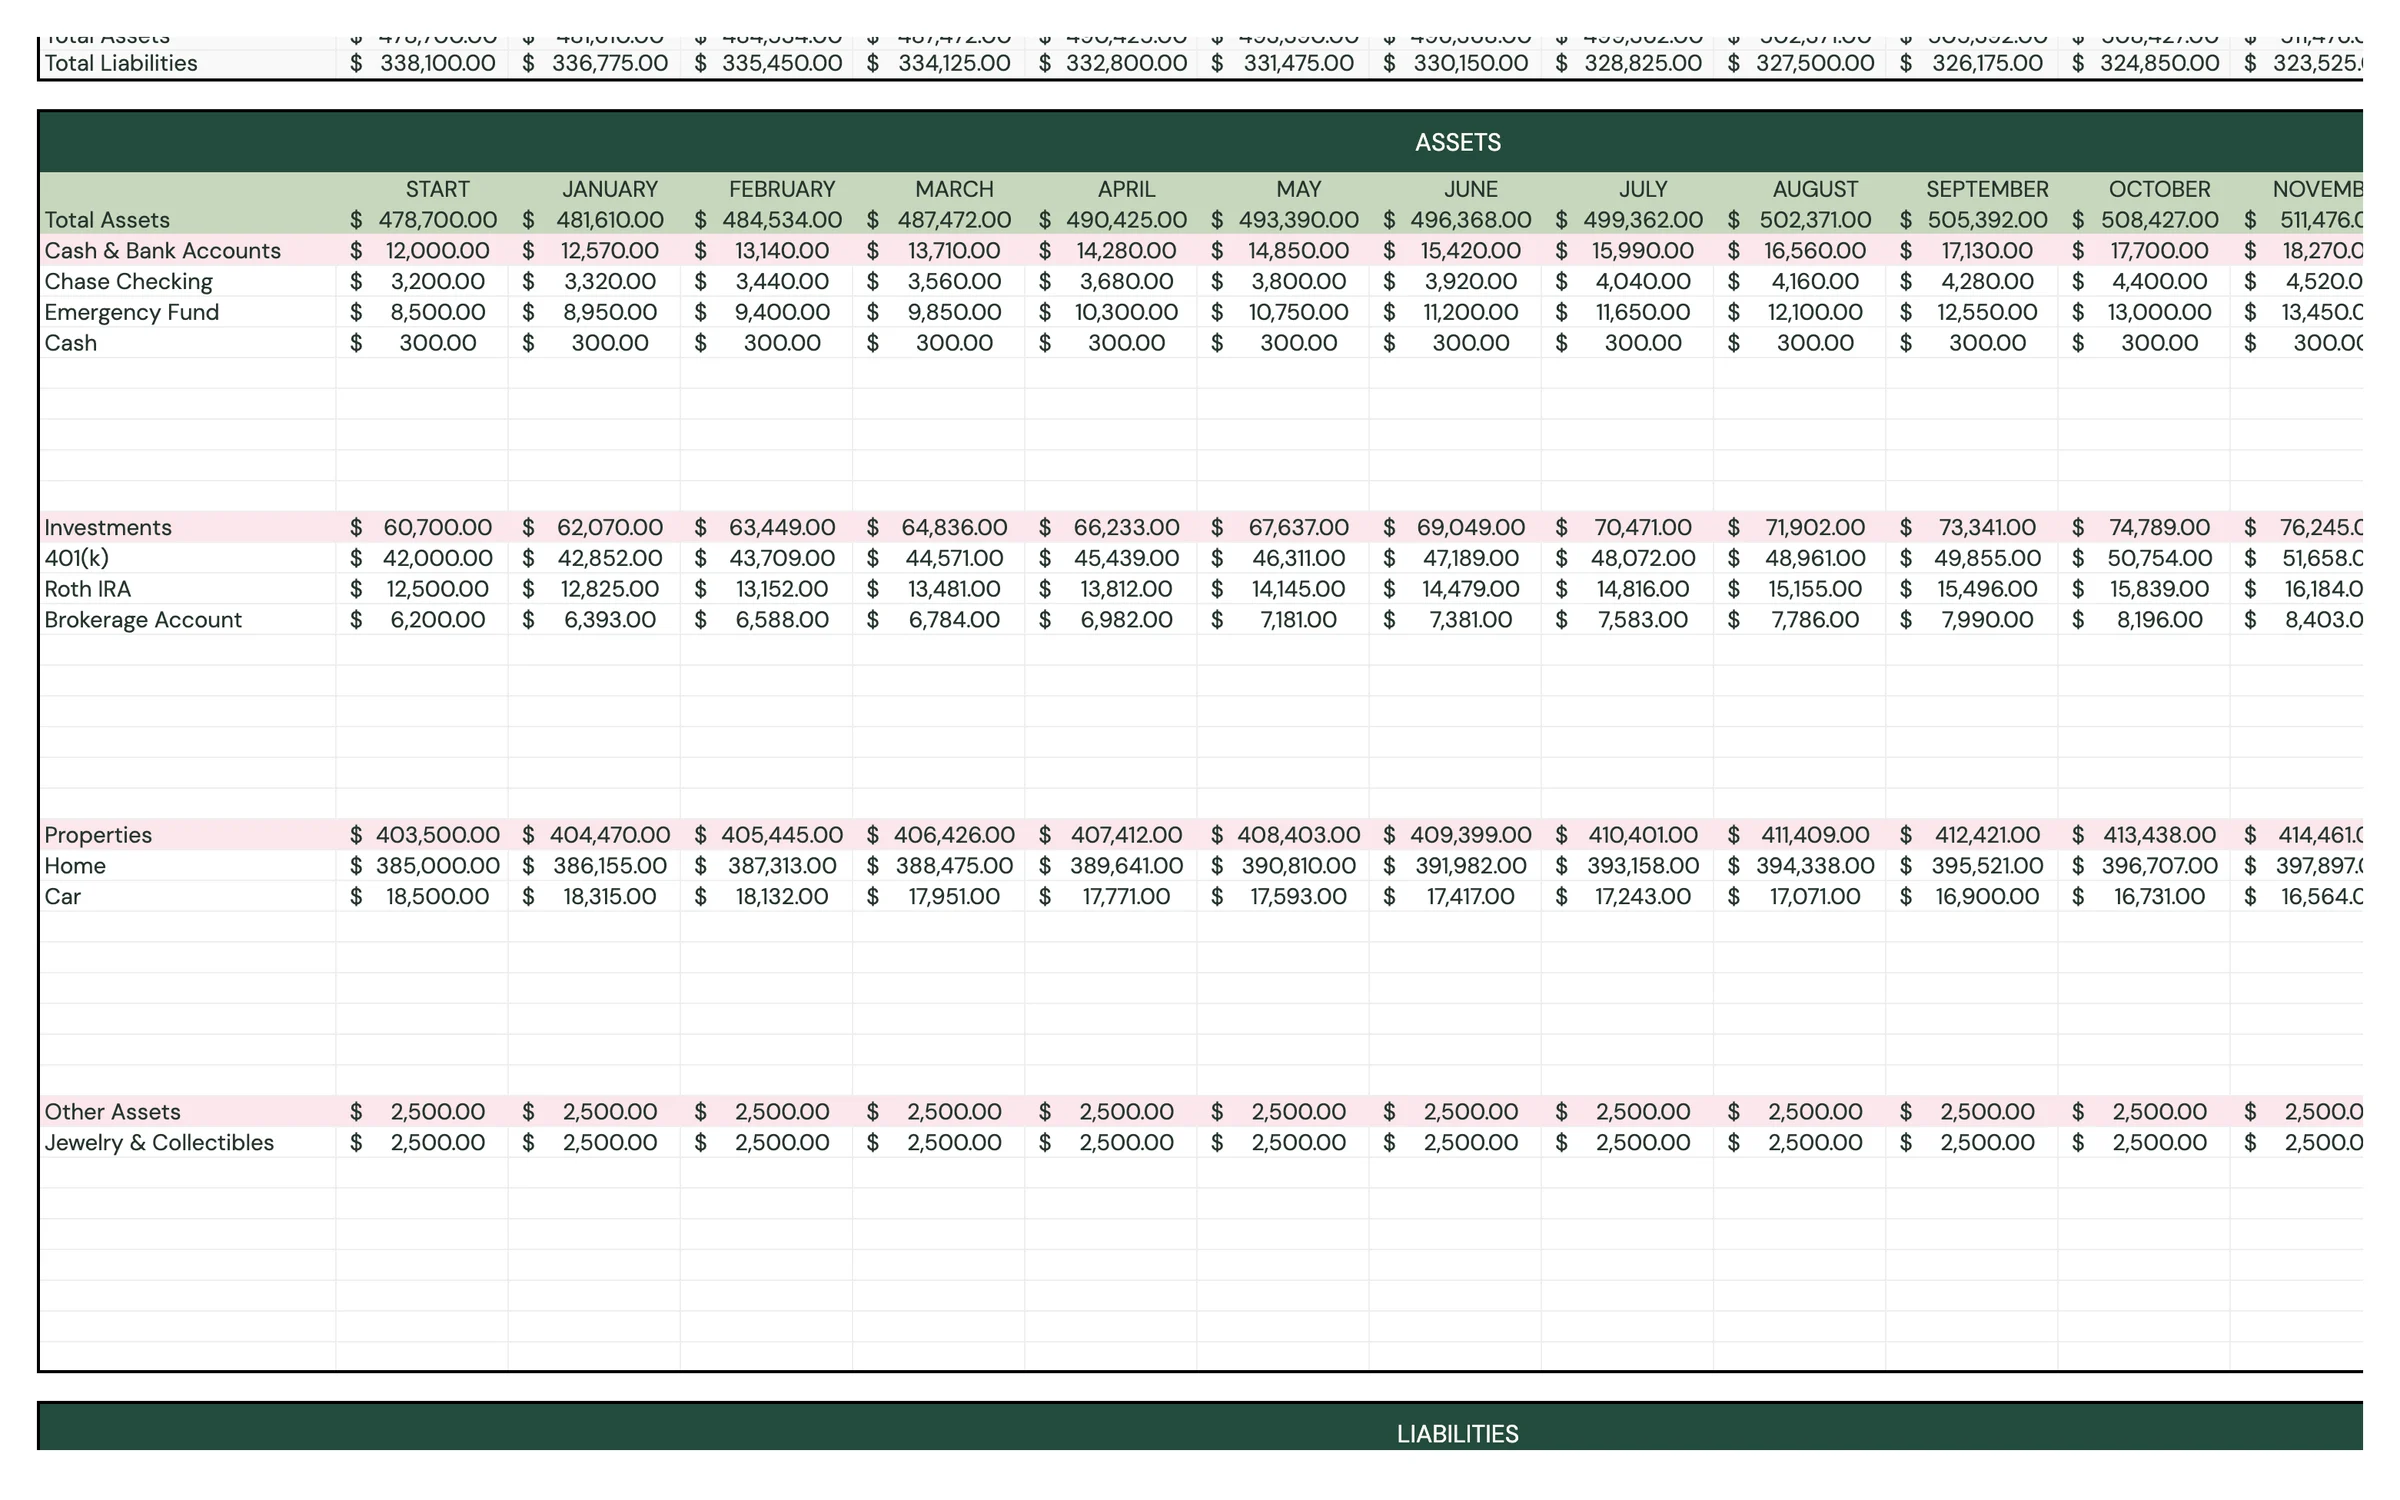Click the JANUARY column header
The width and height of the screenshot is (2400, 1500).
(x=609, y=189)
